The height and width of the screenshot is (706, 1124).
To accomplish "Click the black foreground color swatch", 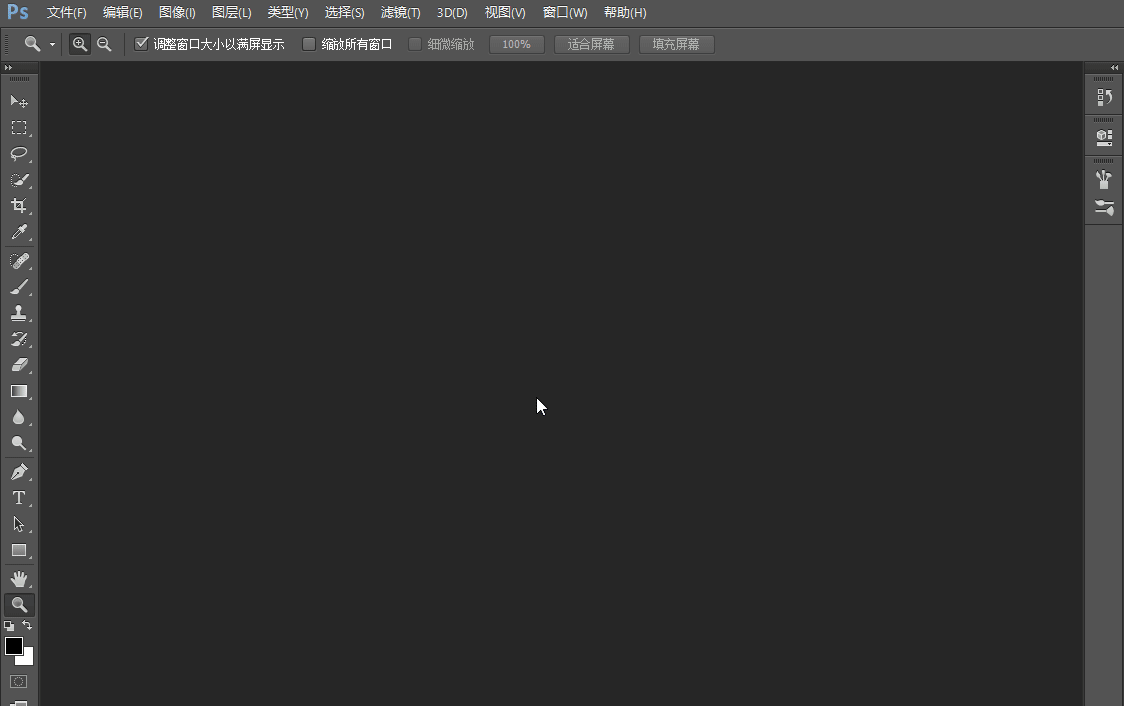I will (x=13, y=646).
